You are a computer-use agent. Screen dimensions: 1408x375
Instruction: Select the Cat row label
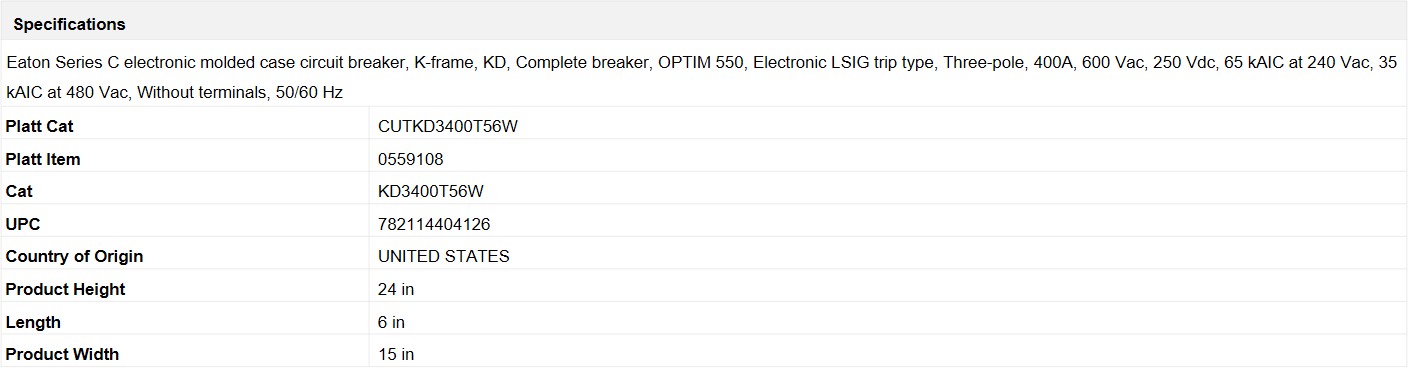(x=19, y=191)
